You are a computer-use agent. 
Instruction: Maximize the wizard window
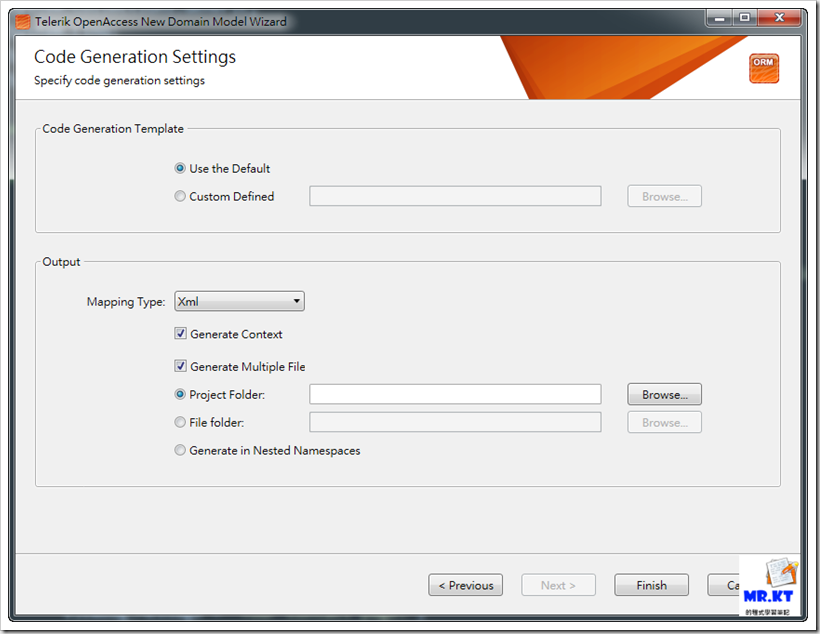(x=744, y=18)
